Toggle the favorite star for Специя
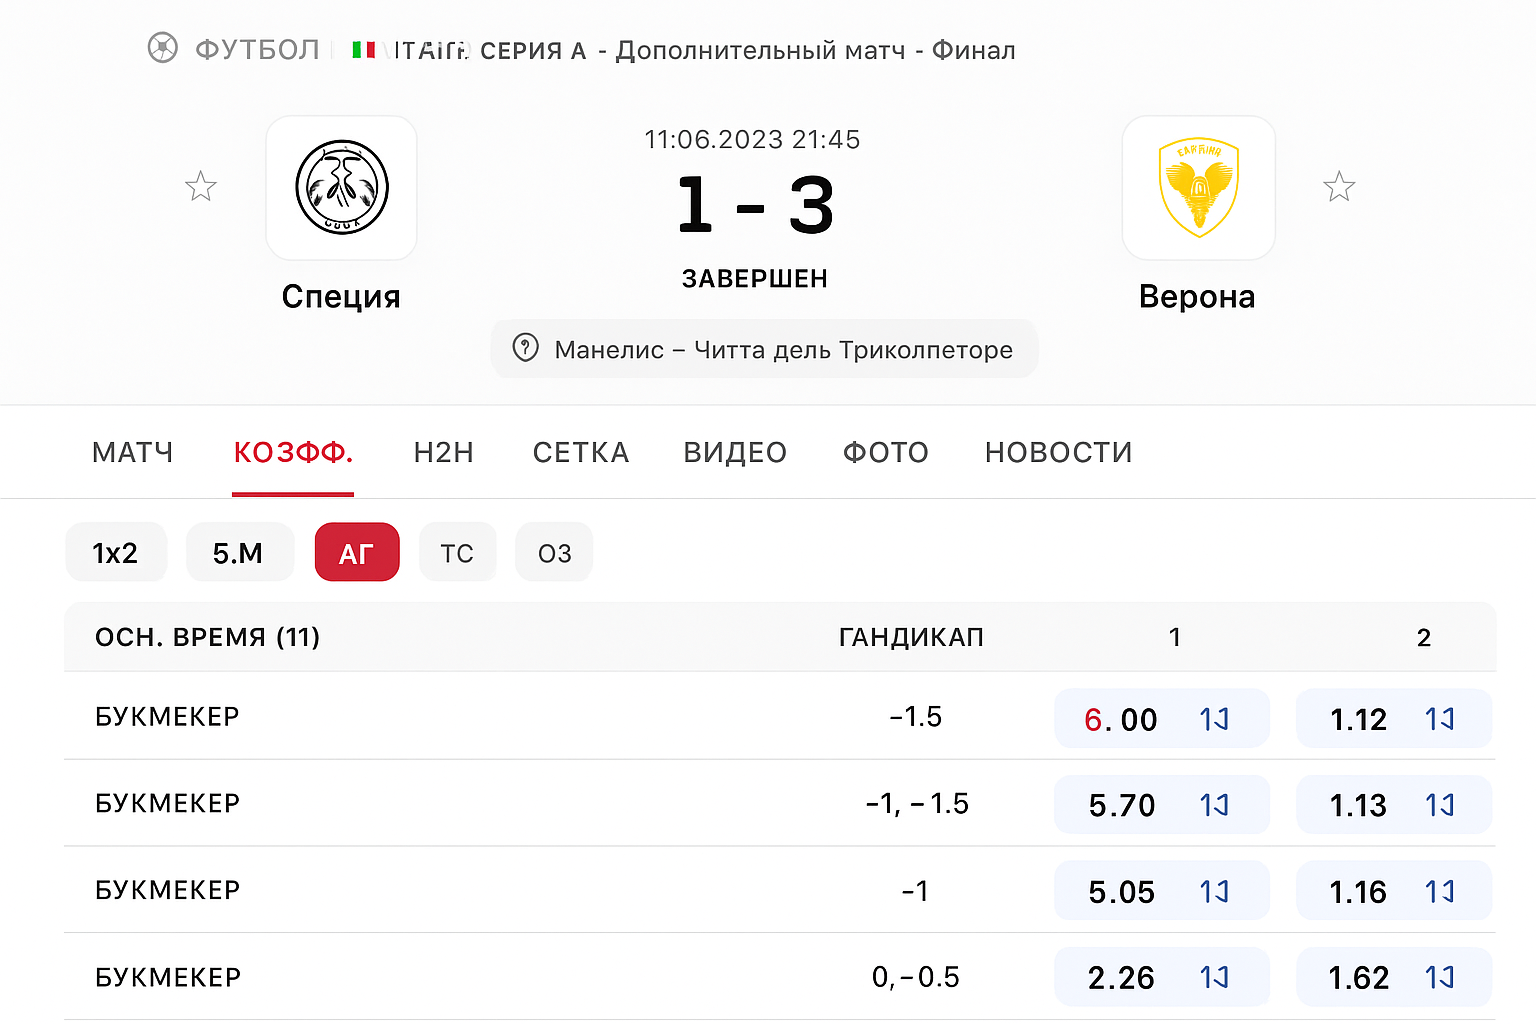The width and height of the screenshot is (1536, 1024). tap(200, 186)
